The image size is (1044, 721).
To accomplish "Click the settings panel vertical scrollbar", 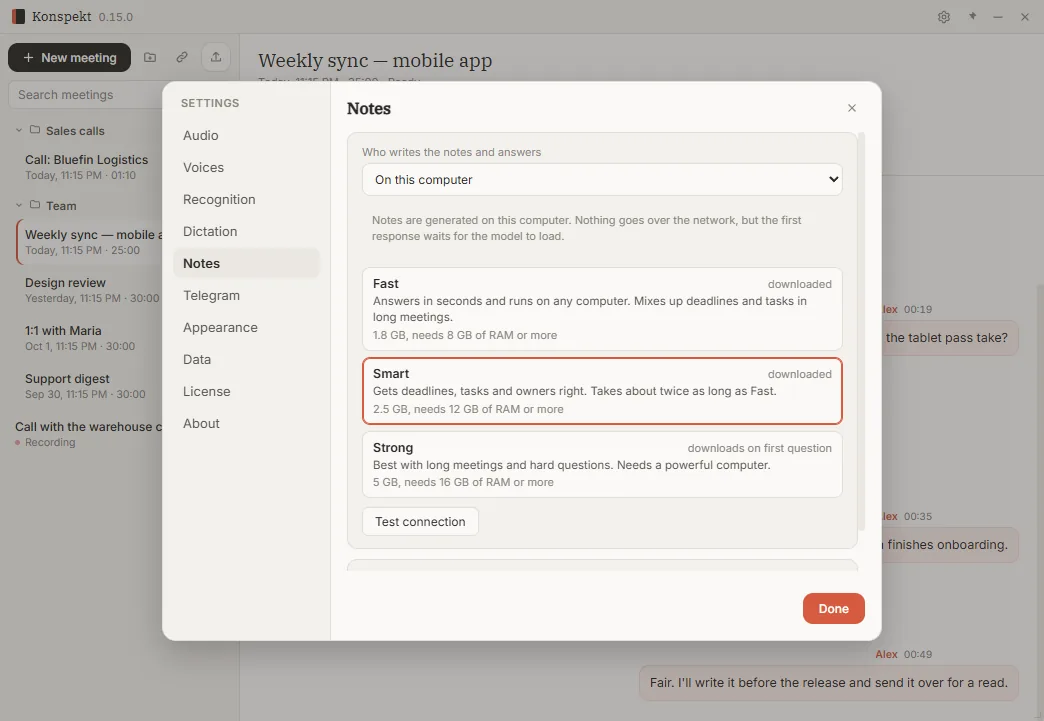I will 862,331.
